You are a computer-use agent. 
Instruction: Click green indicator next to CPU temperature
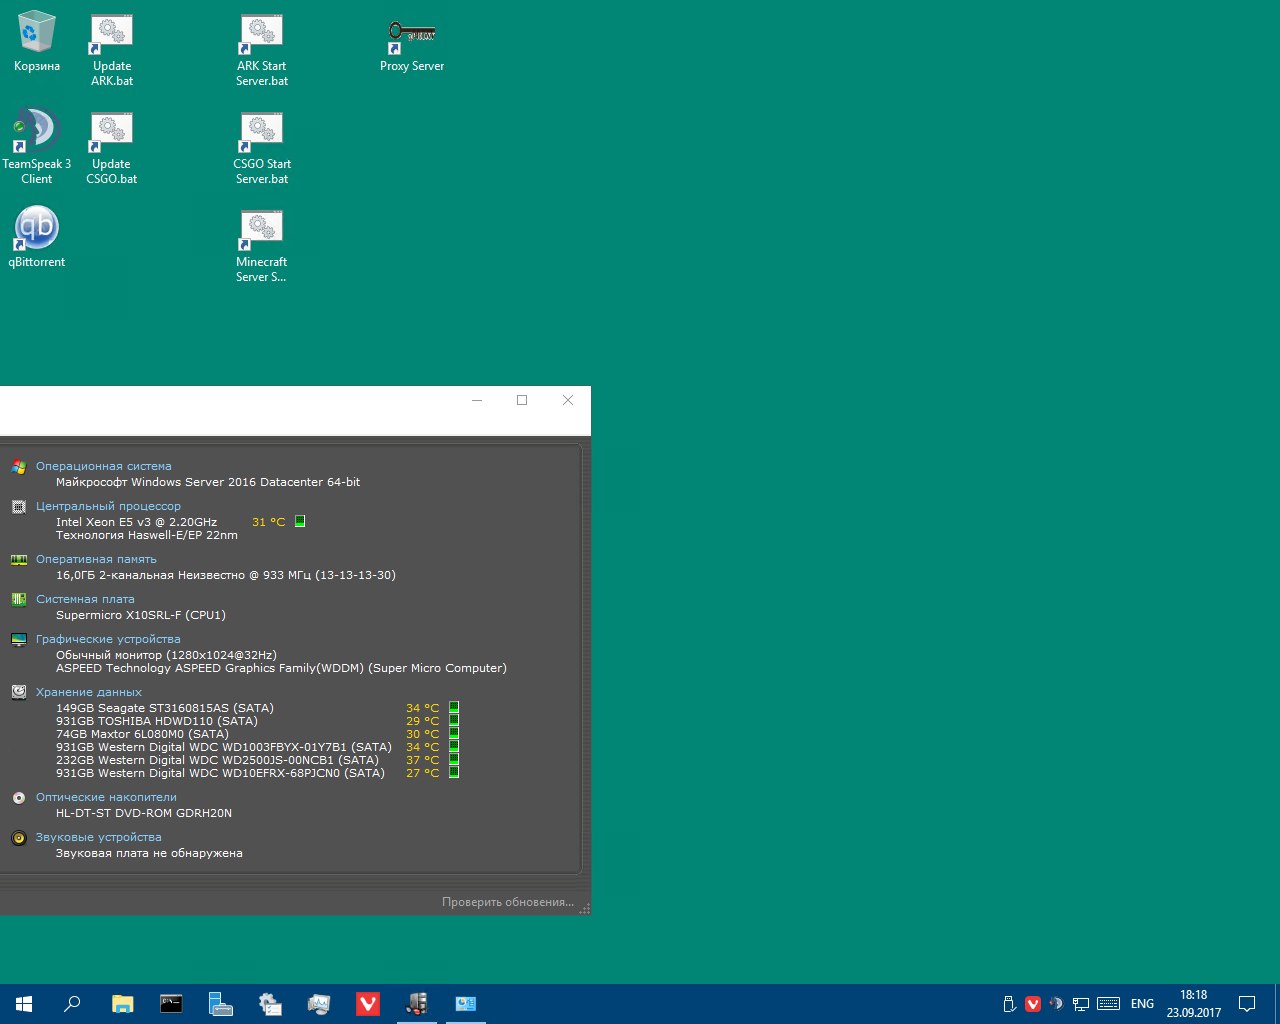click(x=300, y=521)
